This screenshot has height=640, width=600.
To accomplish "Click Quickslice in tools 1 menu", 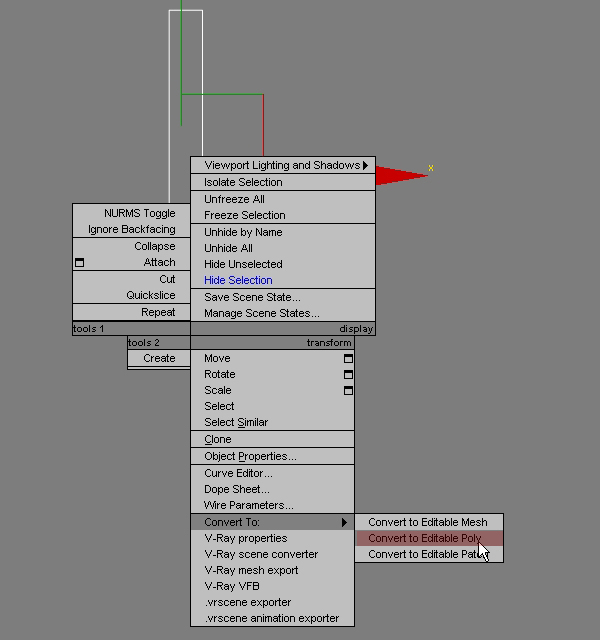I will point(150,295).
